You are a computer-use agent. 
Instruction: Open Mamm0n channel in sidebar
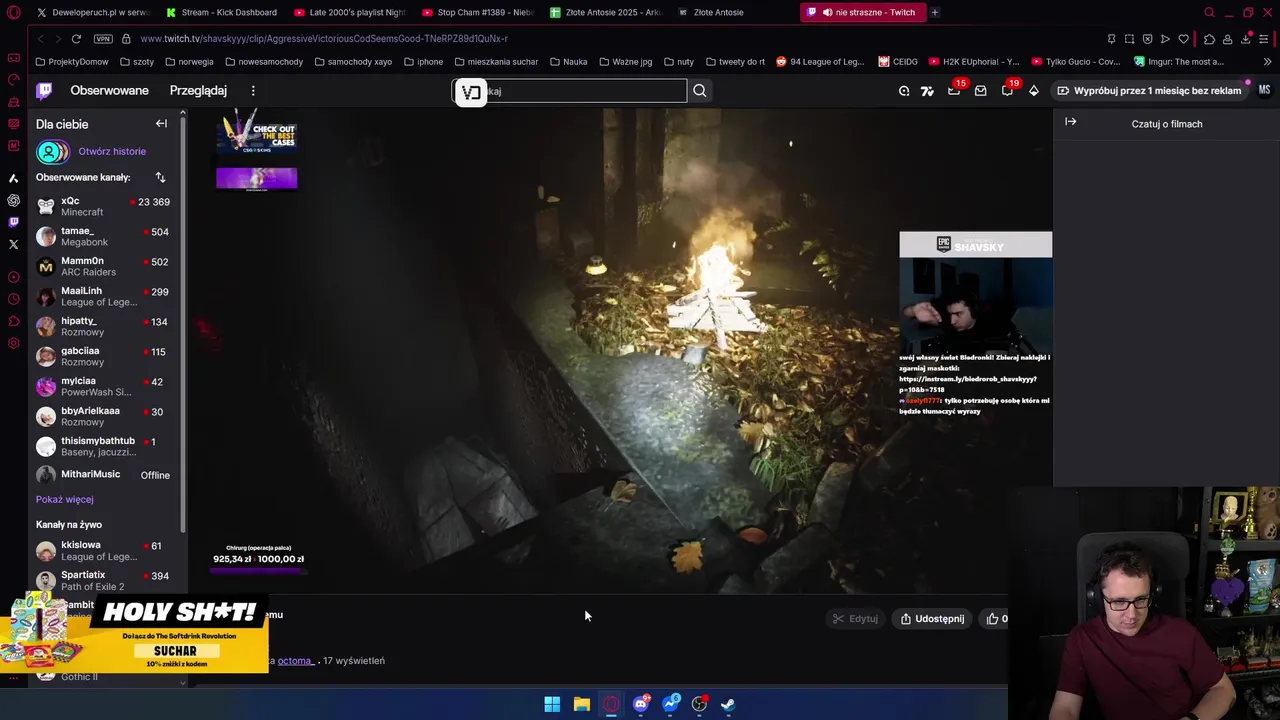click(x=103, y=266)
